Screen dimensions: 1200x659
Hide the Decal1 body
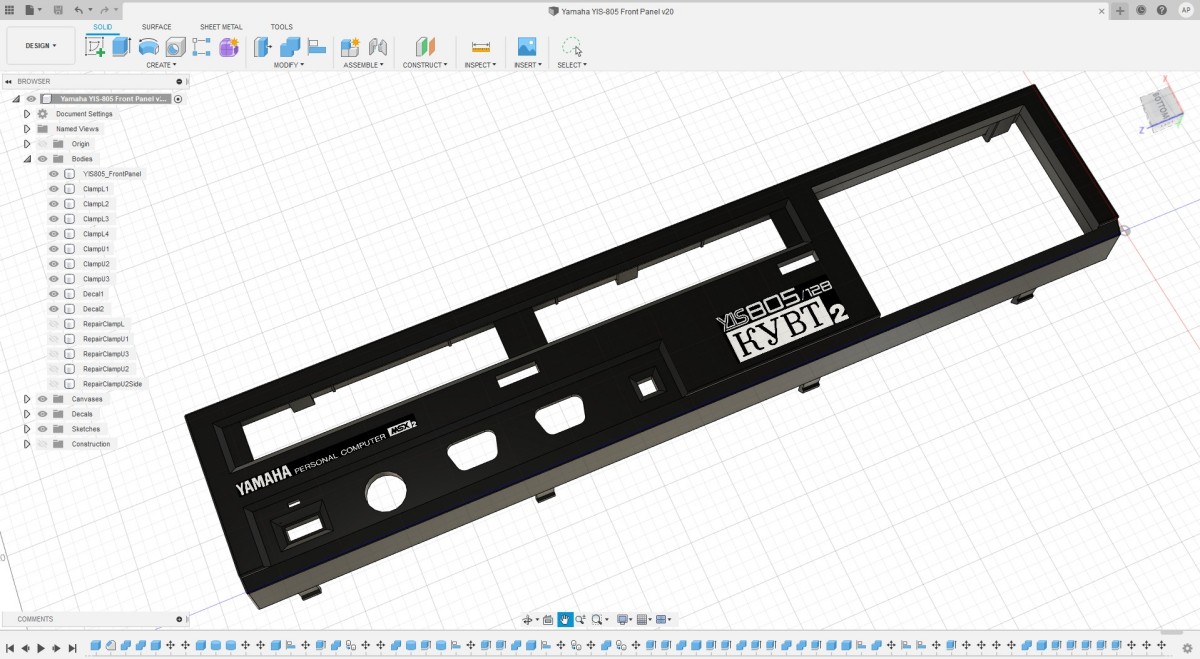tap(54, 294)
